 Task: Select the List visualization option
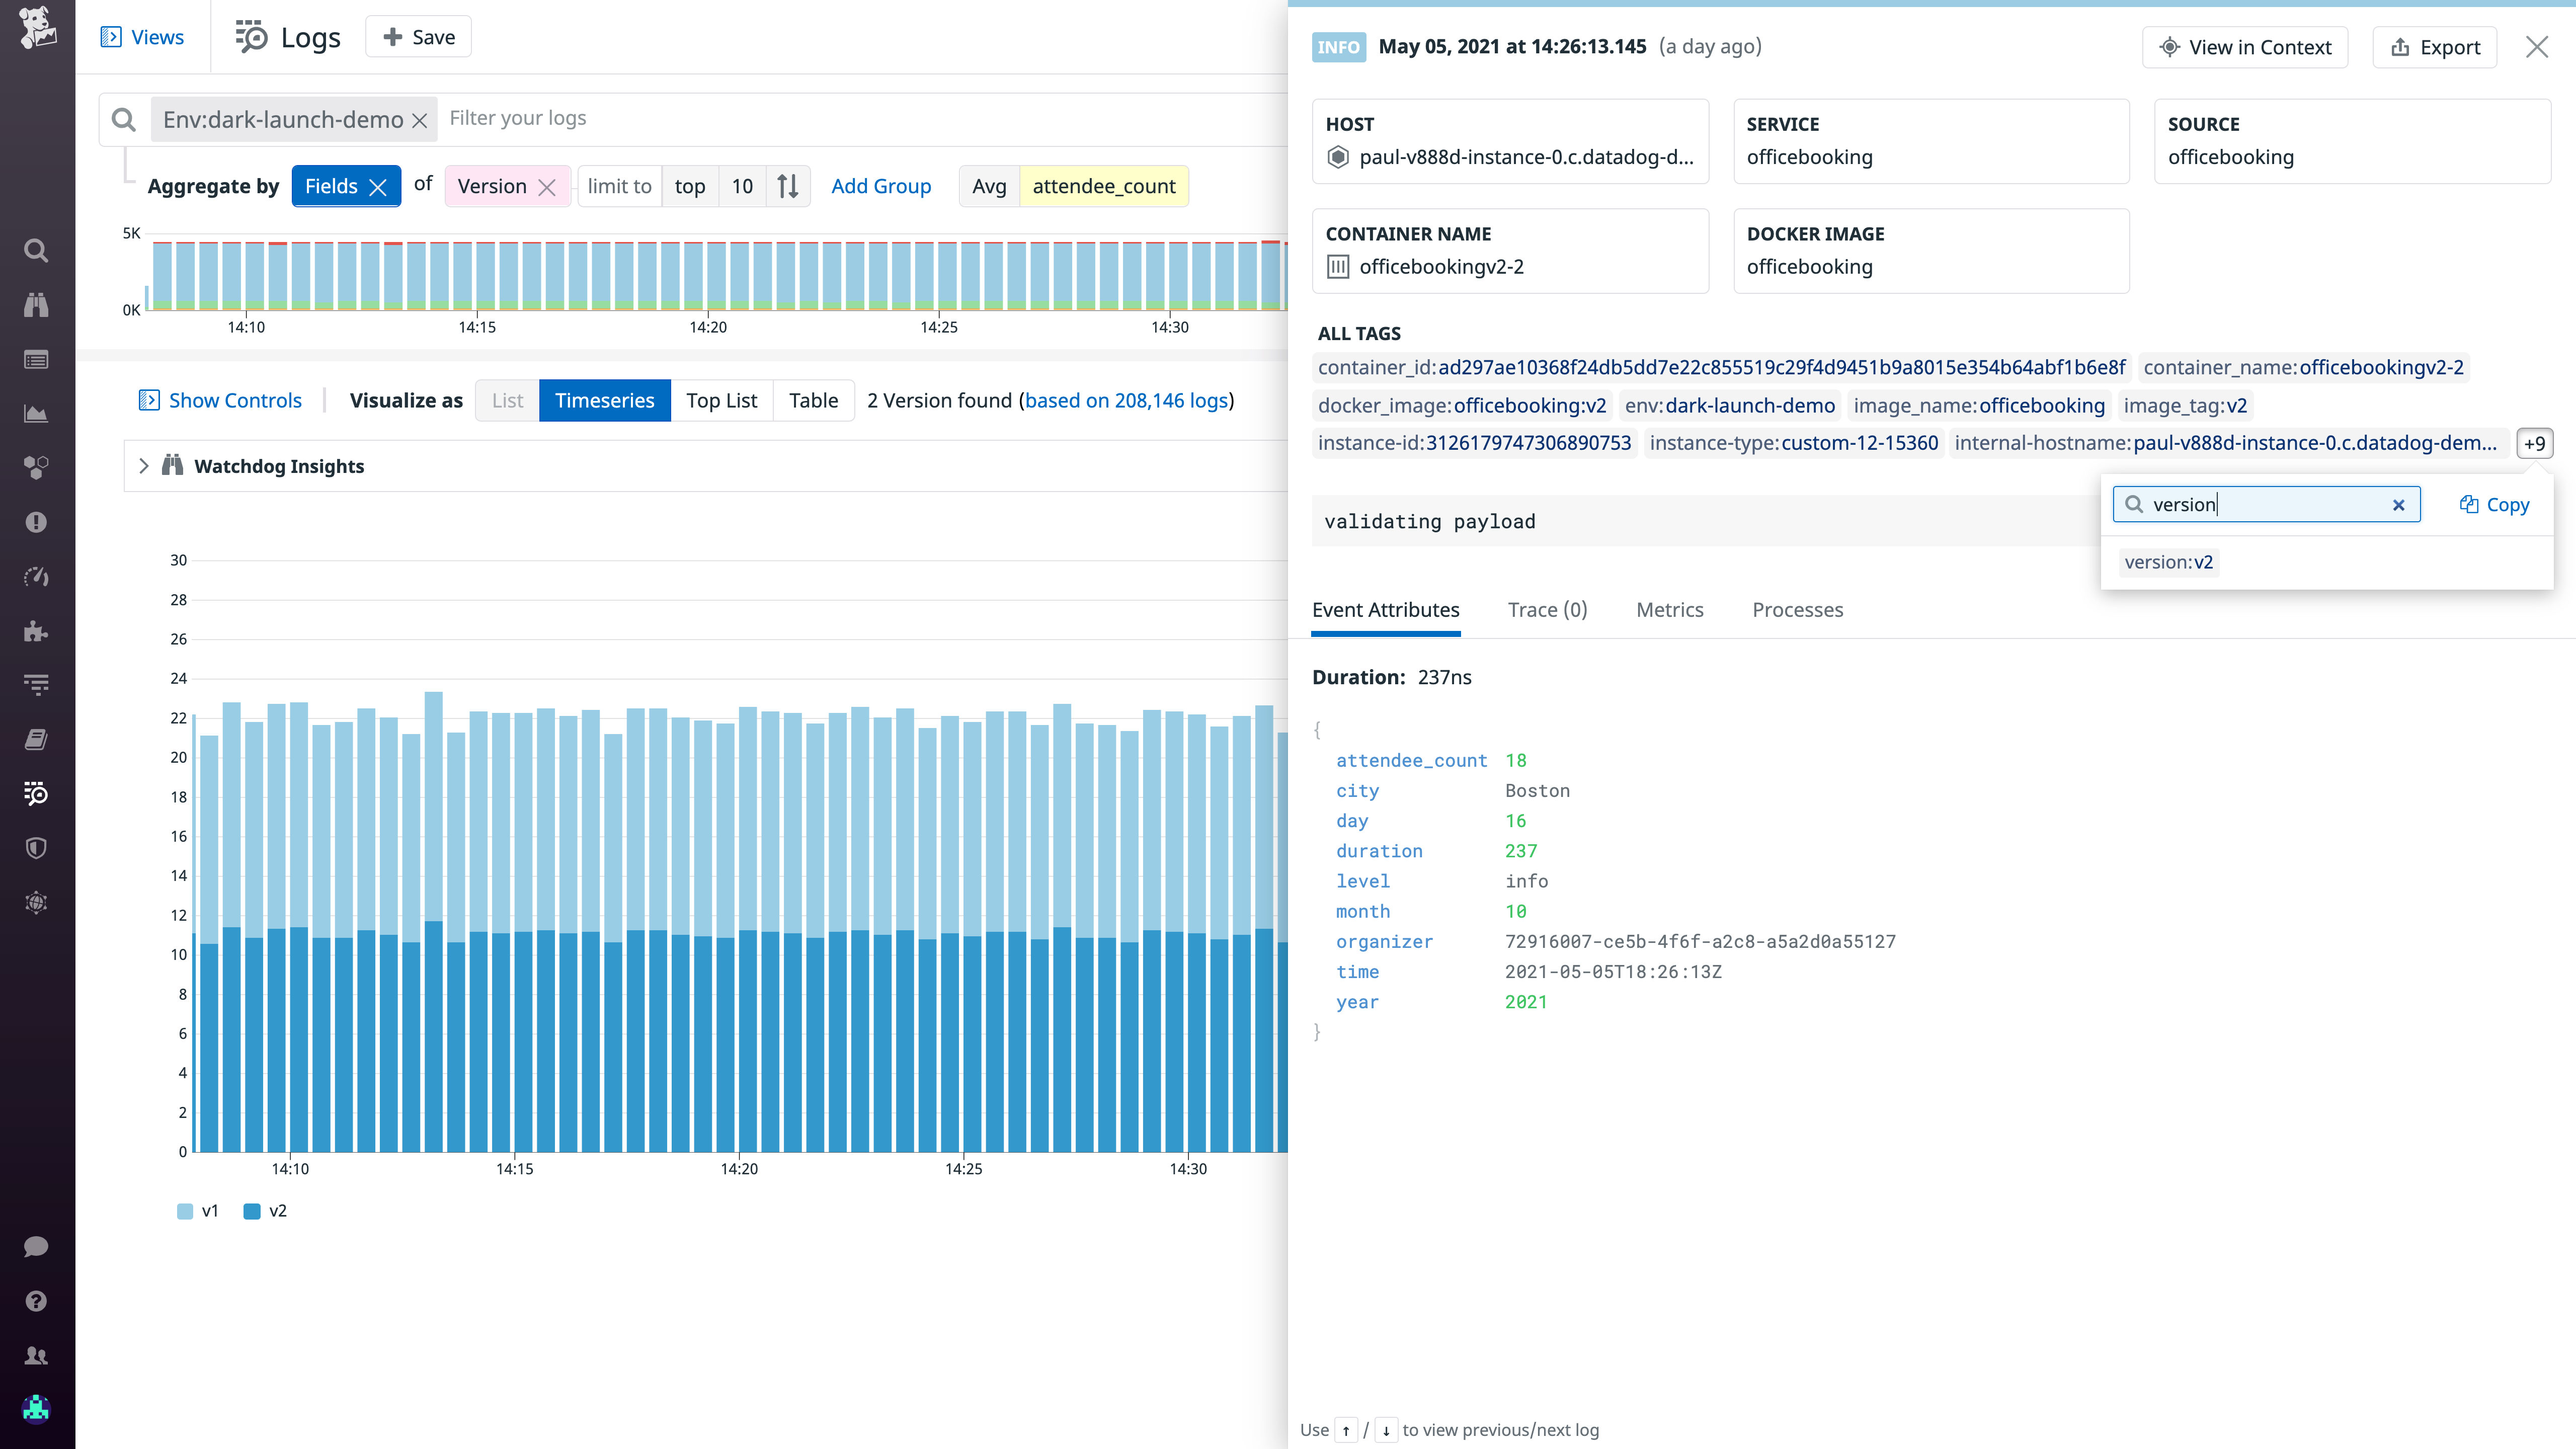click(506, 400)
